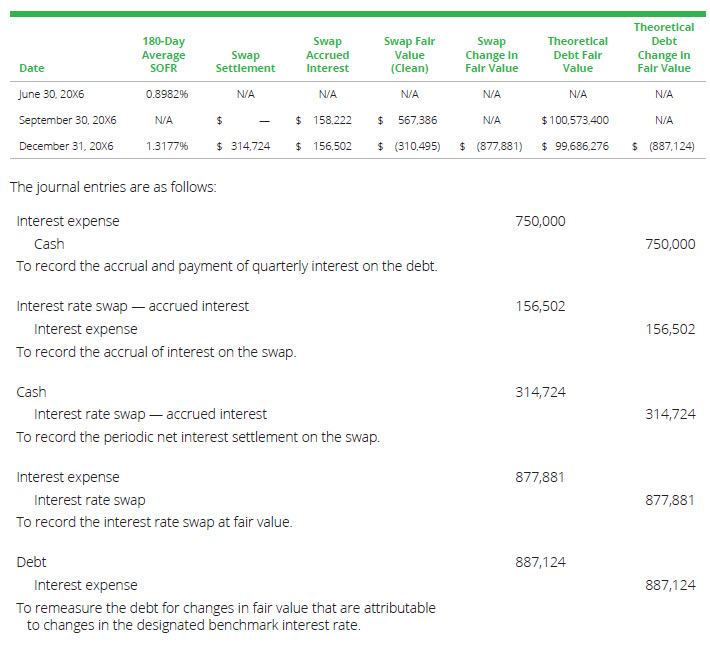This screenshot has height=645, width=710.
Task: Click the 567,386 swap fair value cell
Action: (x=414, y=120)
